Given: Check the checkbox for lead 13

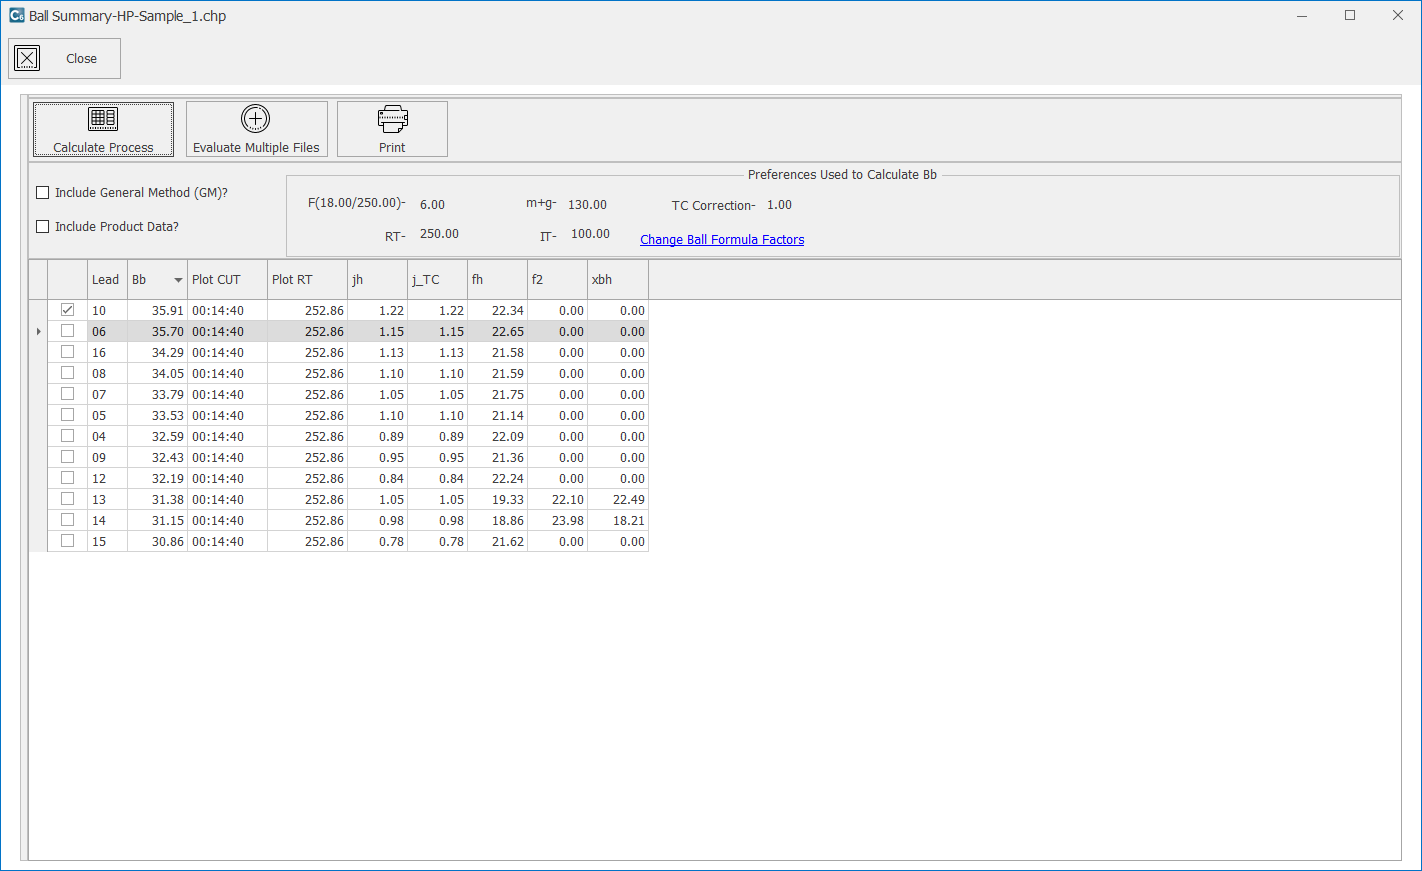Looking at the screenshot, I should pyautogui.click(x=67, y=499).
